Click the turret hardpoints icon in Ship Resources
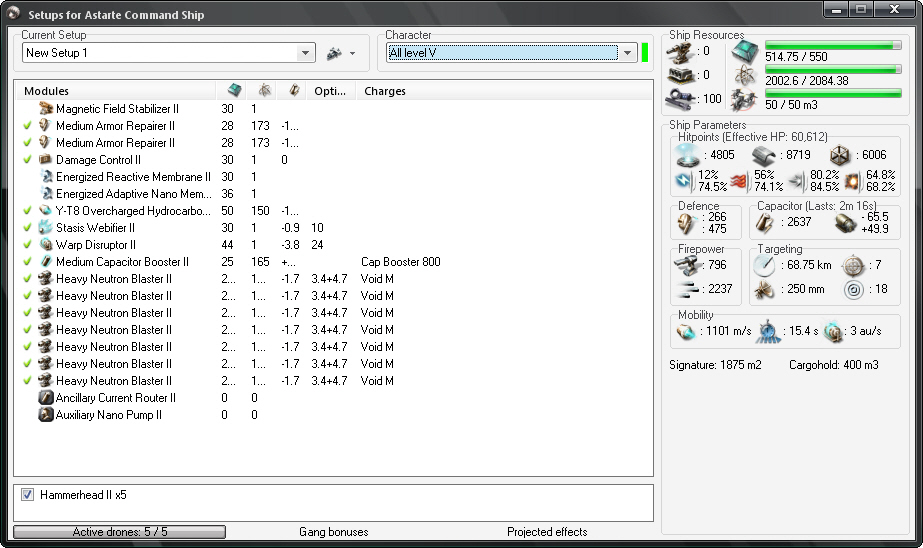This screenshot has height=548, width=923. tap(680, 52)
